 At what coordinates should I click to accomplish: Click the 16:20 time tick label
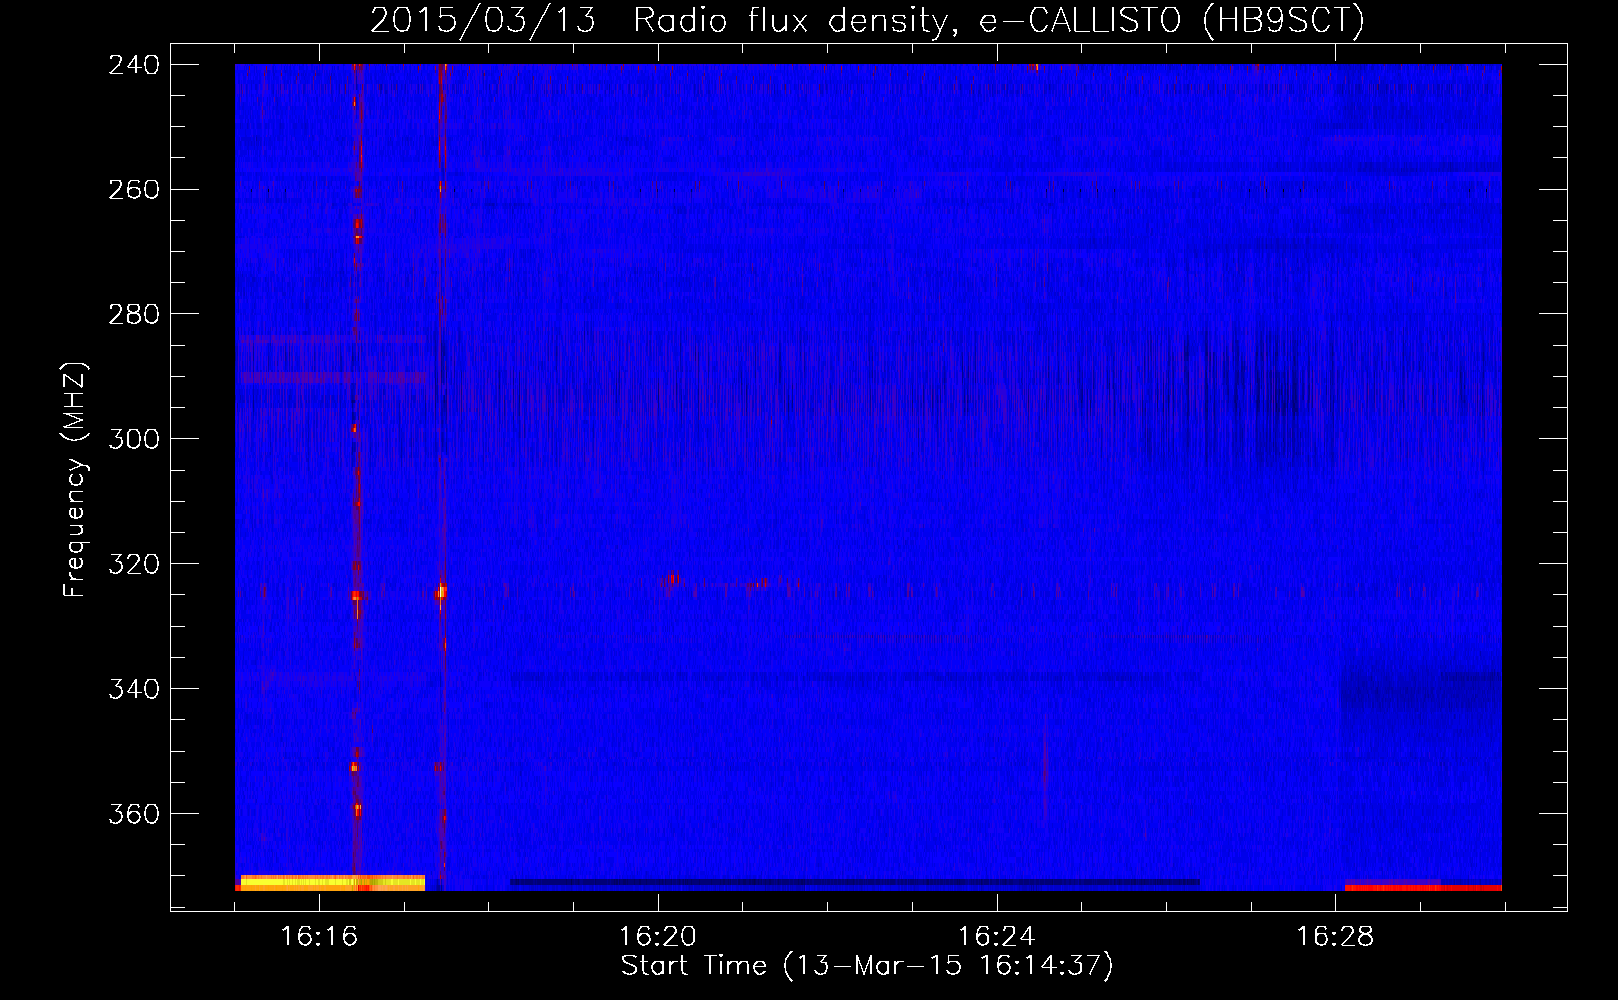pyautogui.click(x=658, y=937)
